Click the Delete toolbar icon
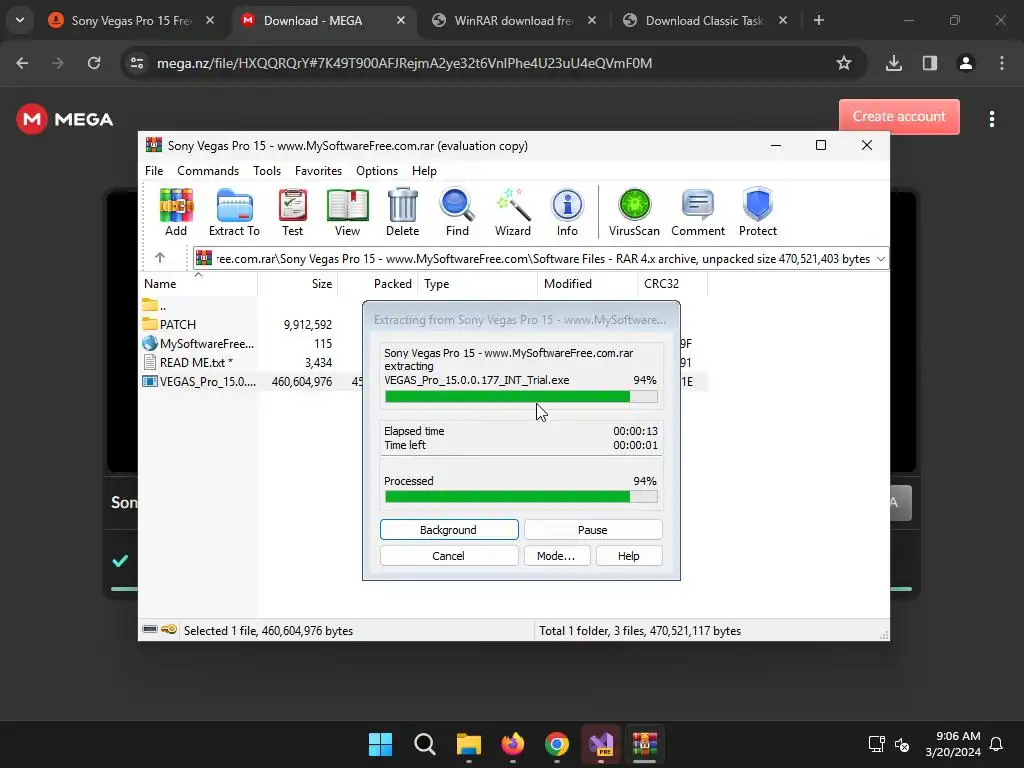Viewport: 1024px width, 768px height. 402,212
